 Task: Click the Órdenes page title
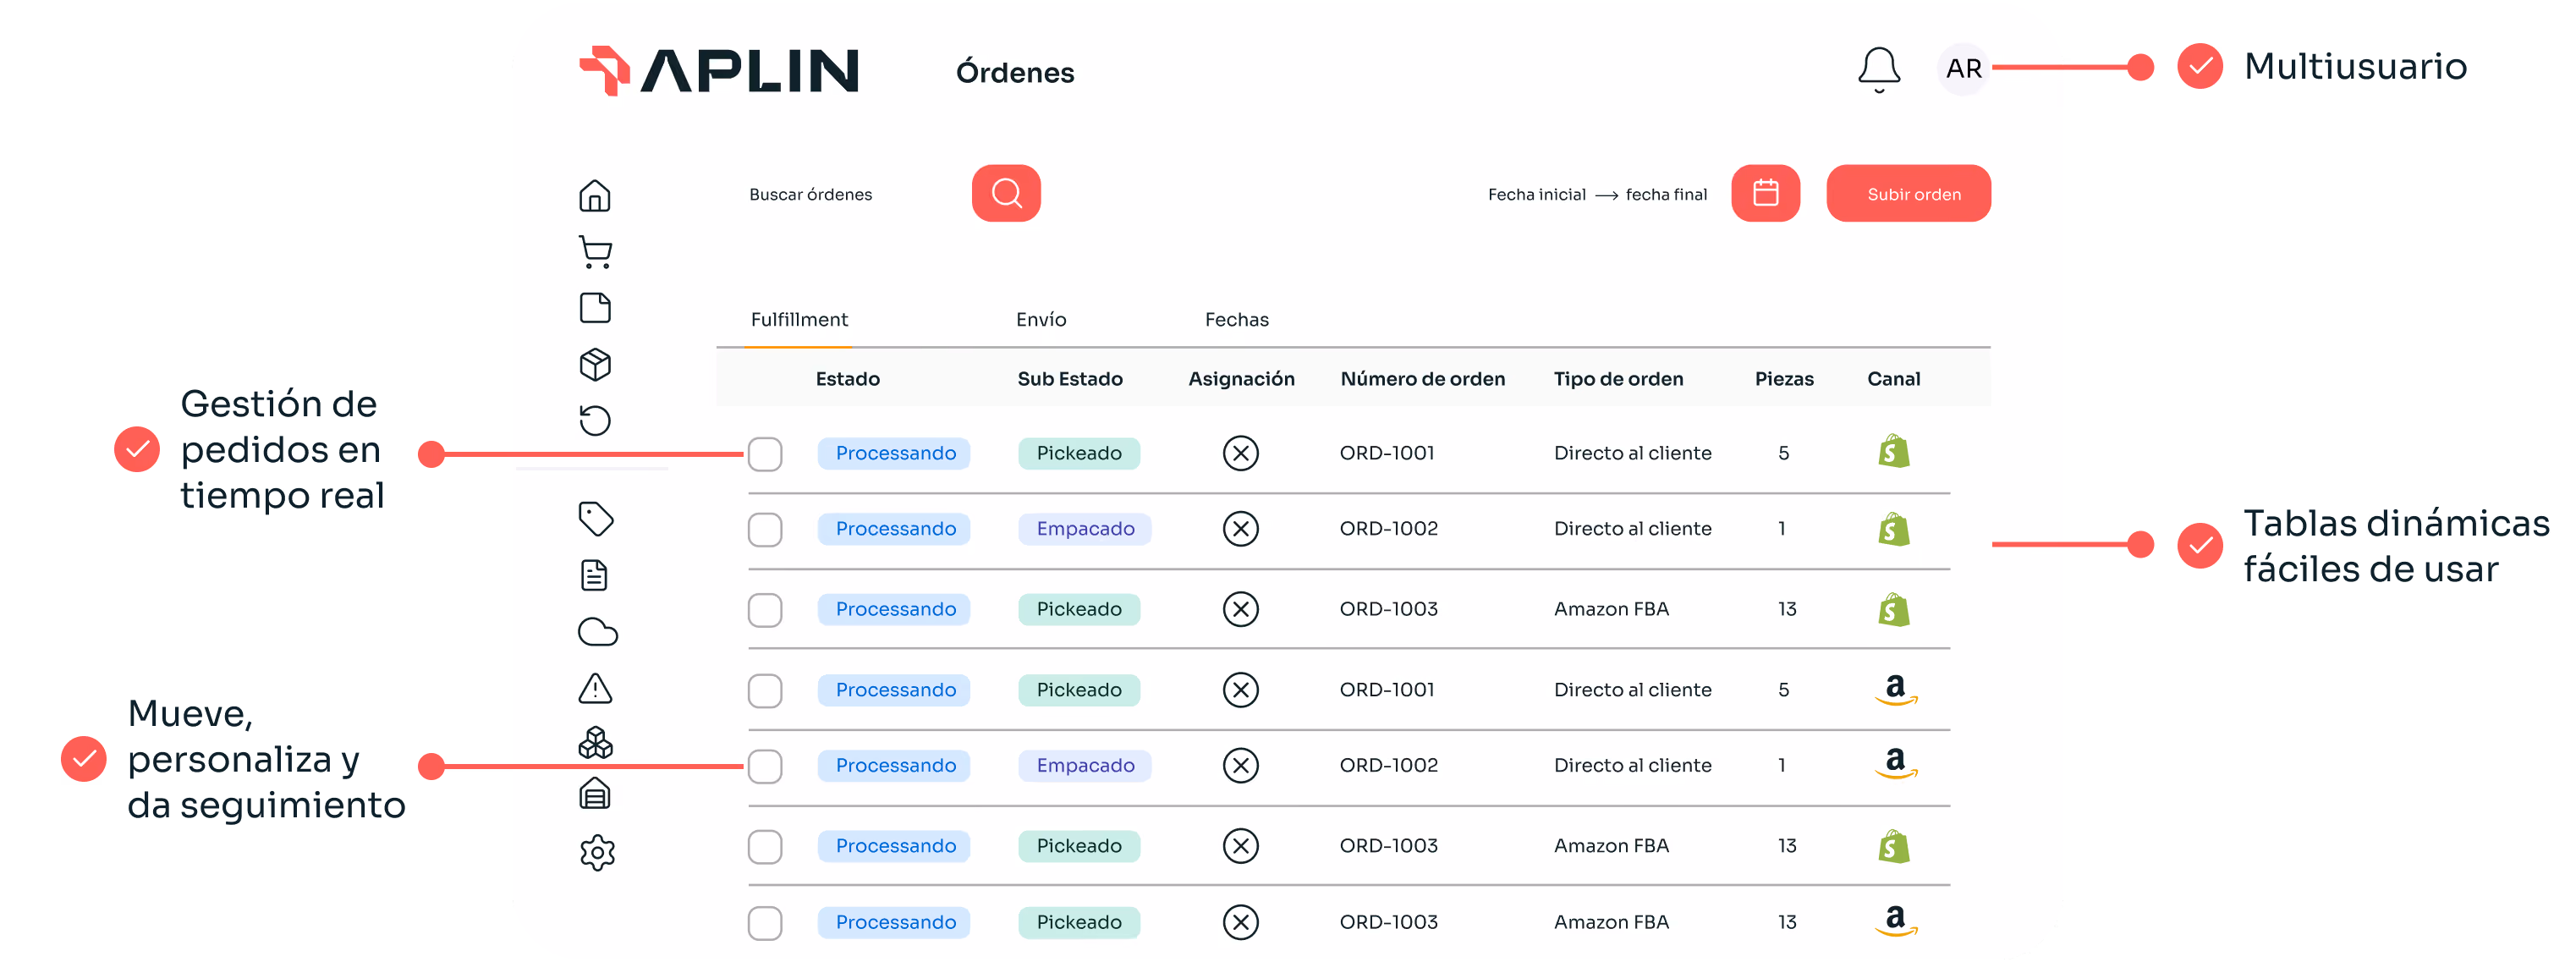(1014, 72)
